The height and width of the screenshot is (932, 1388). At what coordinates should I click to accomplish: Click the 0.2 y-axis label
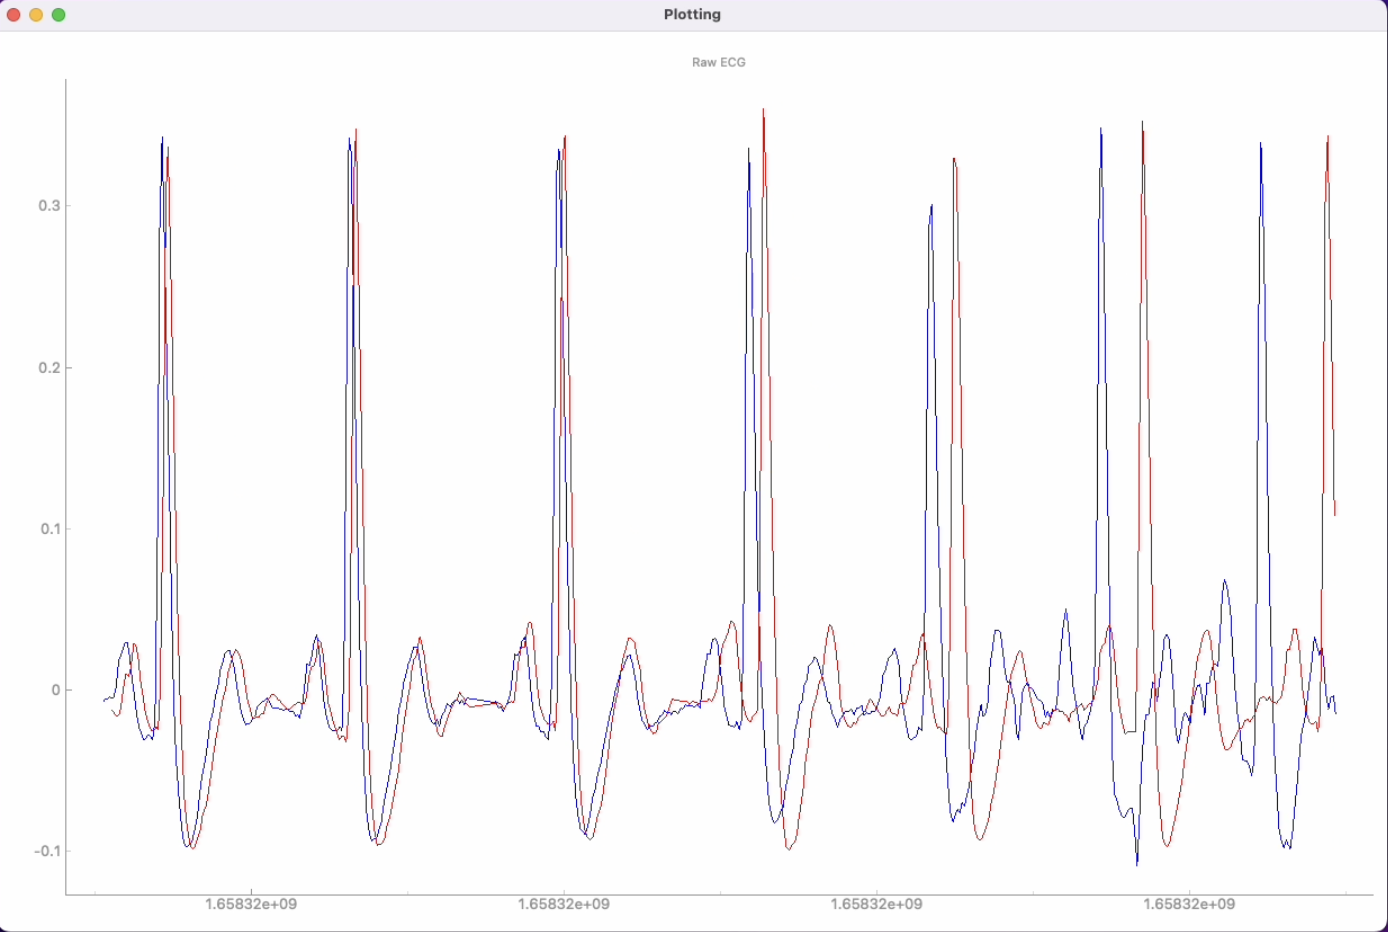click(x=49, y=368)
